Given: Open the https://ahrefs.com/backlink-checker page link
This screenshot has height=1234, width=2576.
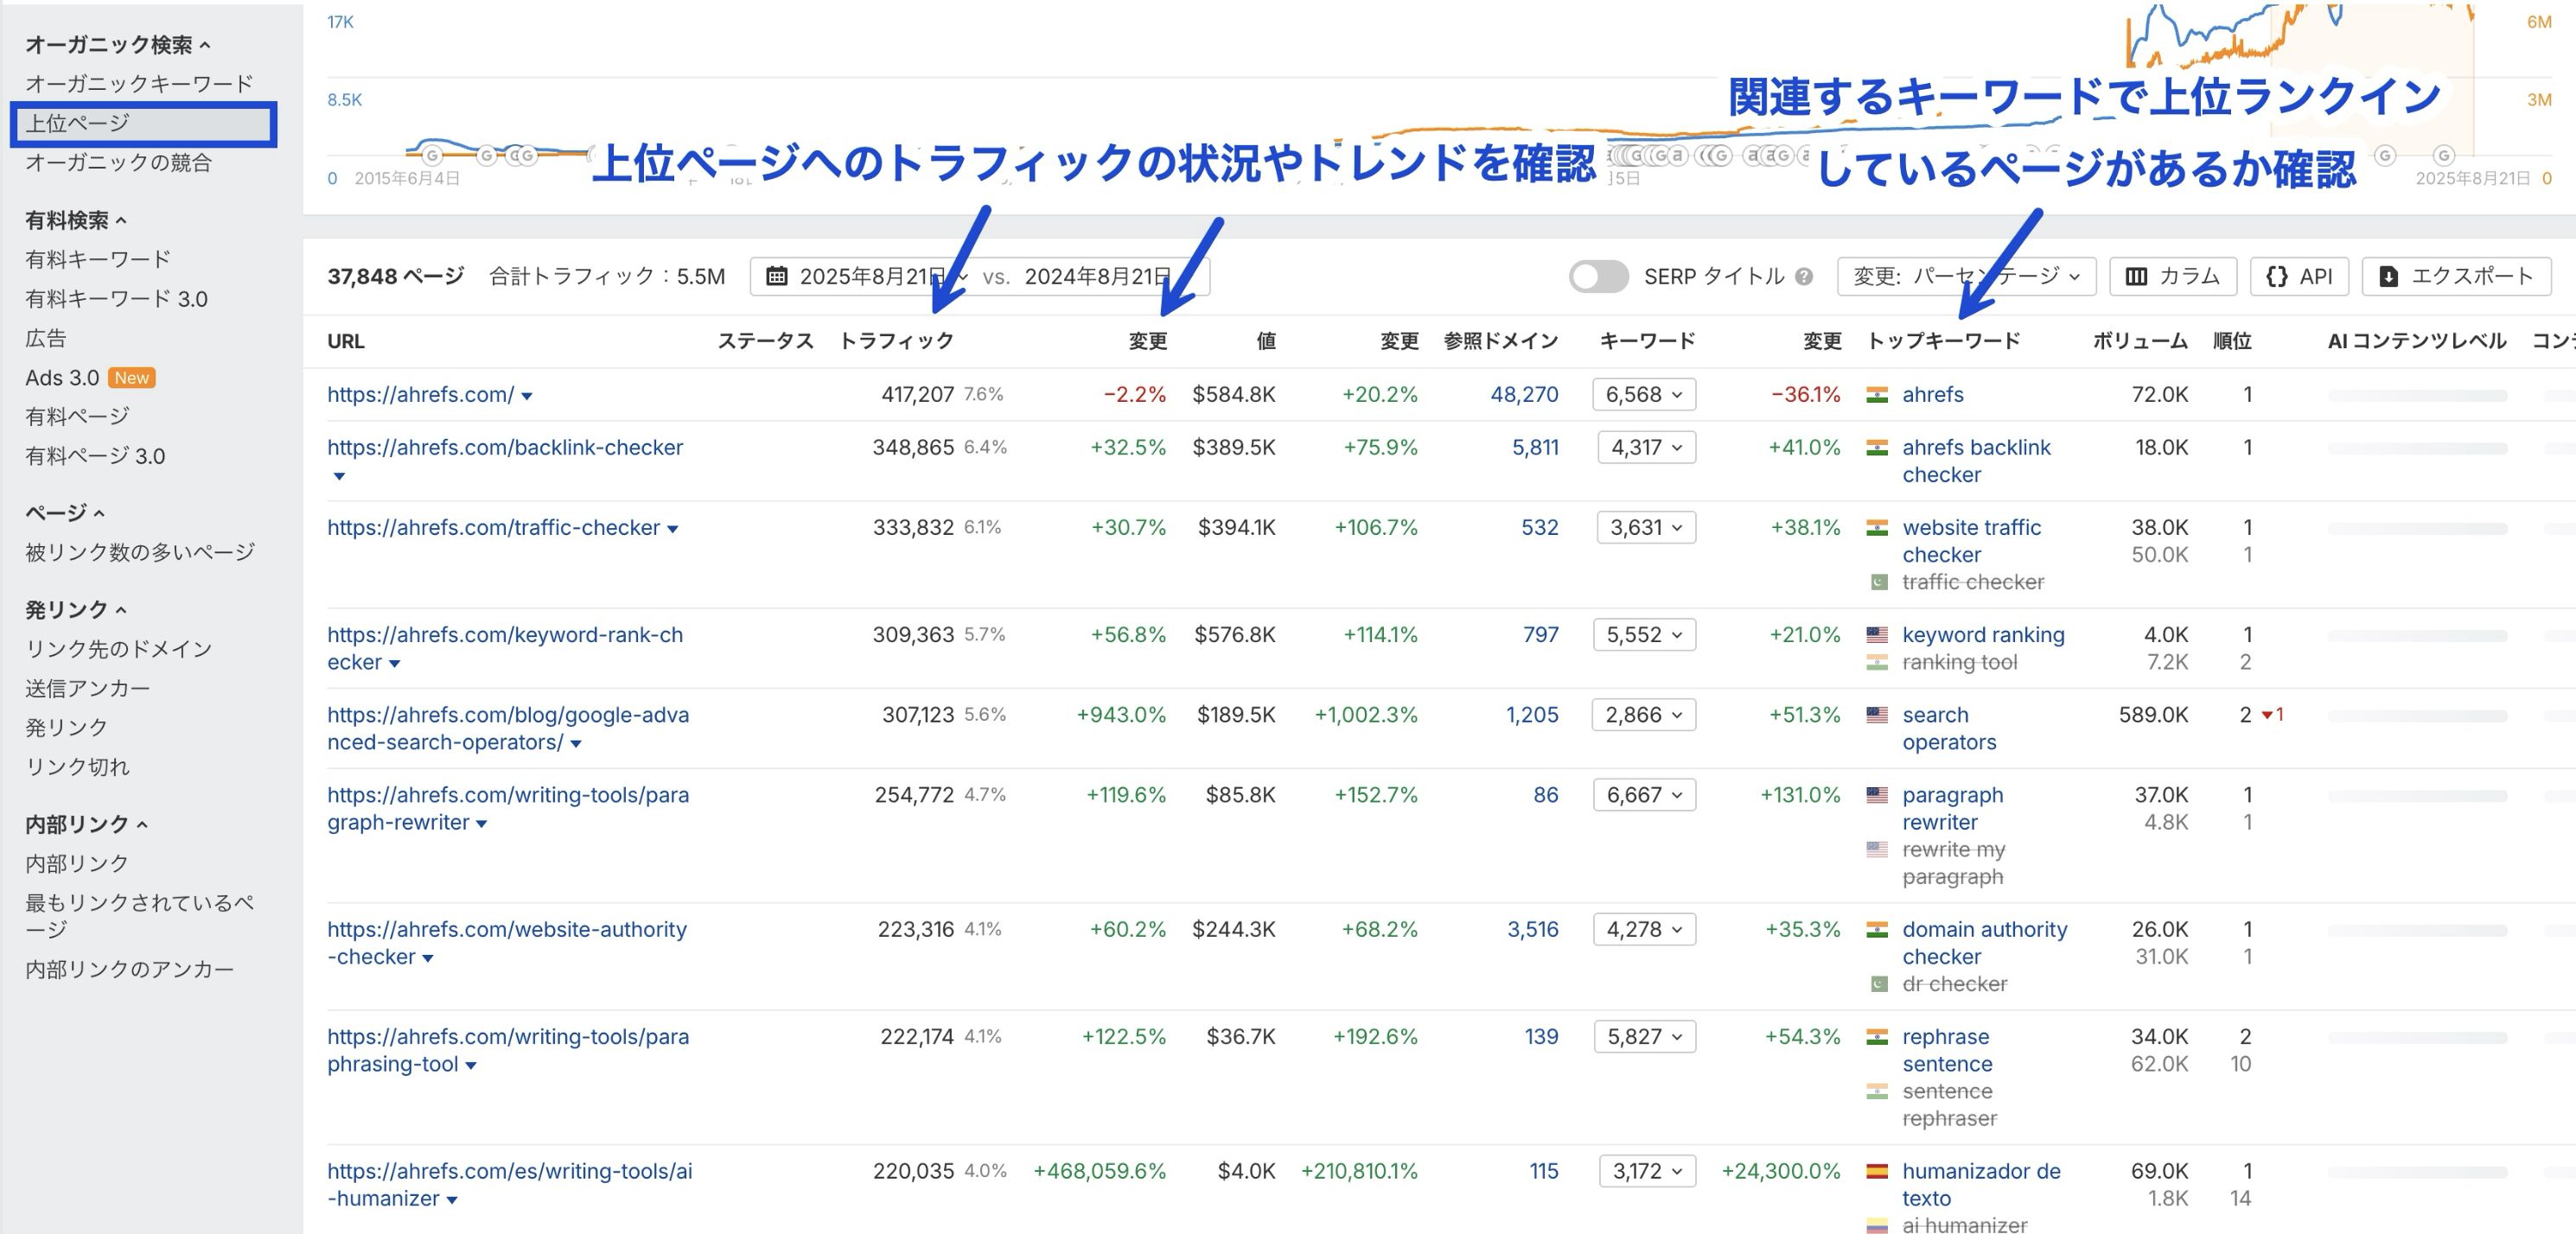Looking at the screenshot, I should click(x=505, y=447).
